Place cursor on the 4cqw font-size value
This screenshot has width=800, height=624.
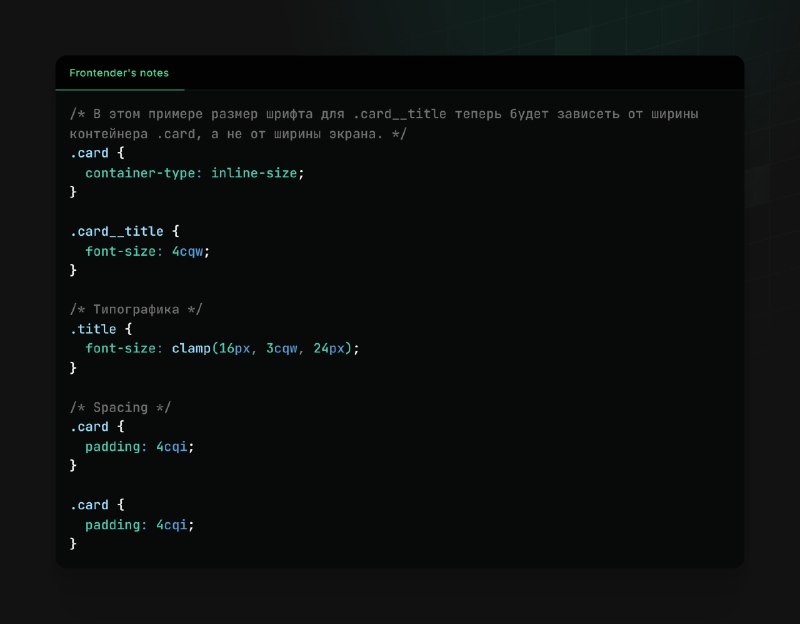tap(190, 251)
